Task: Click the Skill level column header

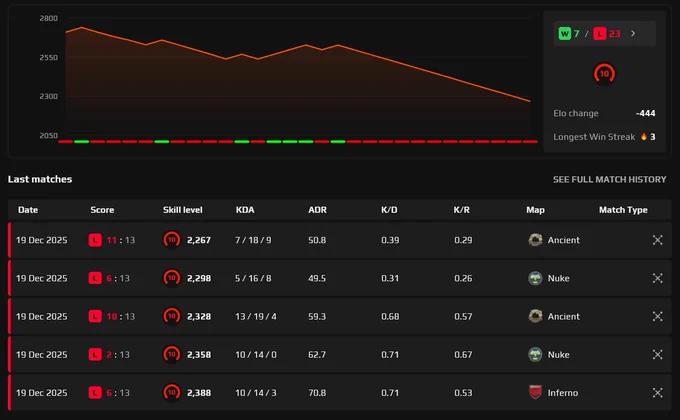Action: click(183, 210)
